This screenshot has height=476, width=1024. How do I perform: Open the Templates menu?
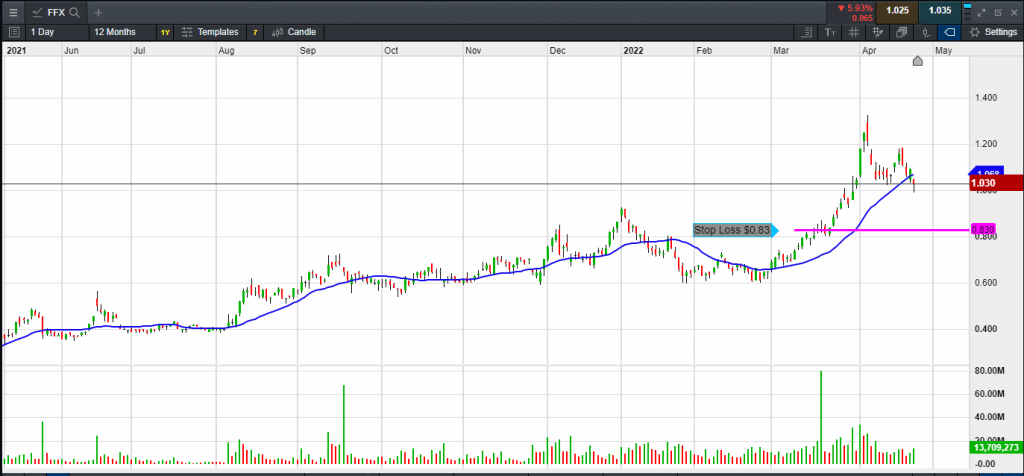pyautogui.click(x=210, y=32)
